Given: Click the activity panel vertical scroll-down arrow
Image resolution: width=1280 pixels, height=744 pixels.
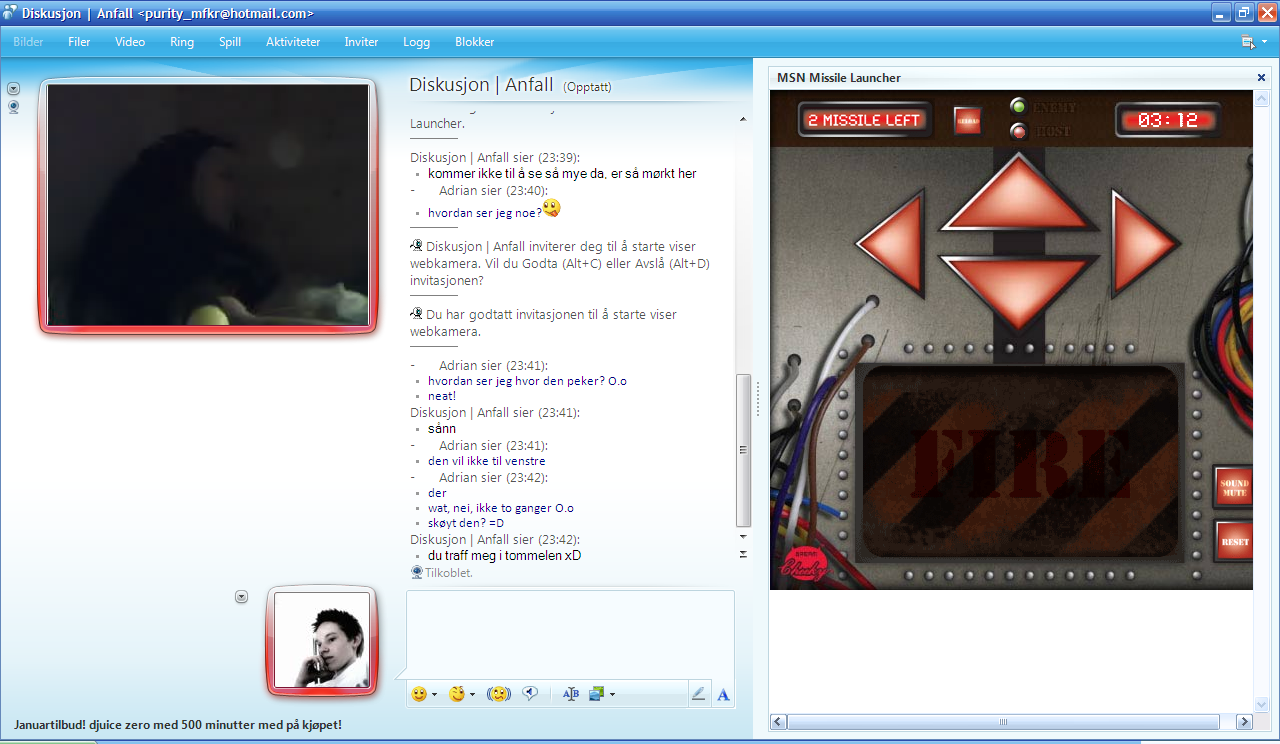Looking at the screenshot, I should (1261, 706).
